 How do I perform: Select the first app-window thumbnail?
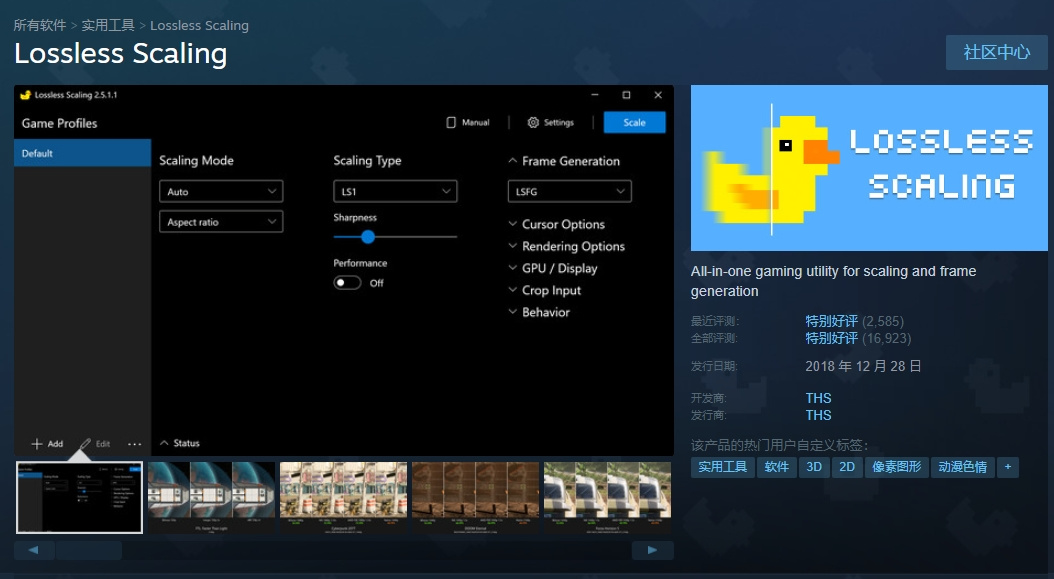[x=79, y=498]
